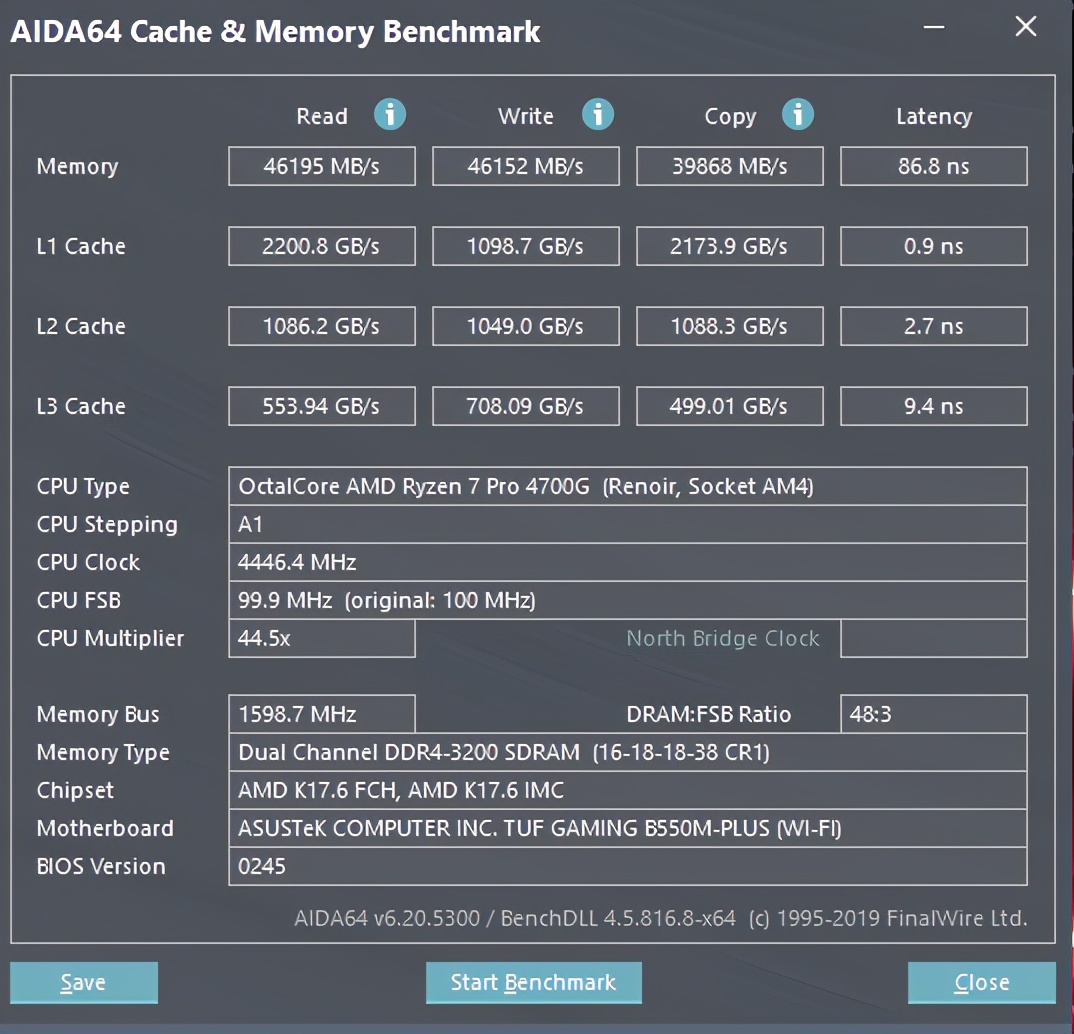Select L3 Cache read value 553.94 GB/s
Viewport: 1074px width, 1034px height.
(322, 406)
